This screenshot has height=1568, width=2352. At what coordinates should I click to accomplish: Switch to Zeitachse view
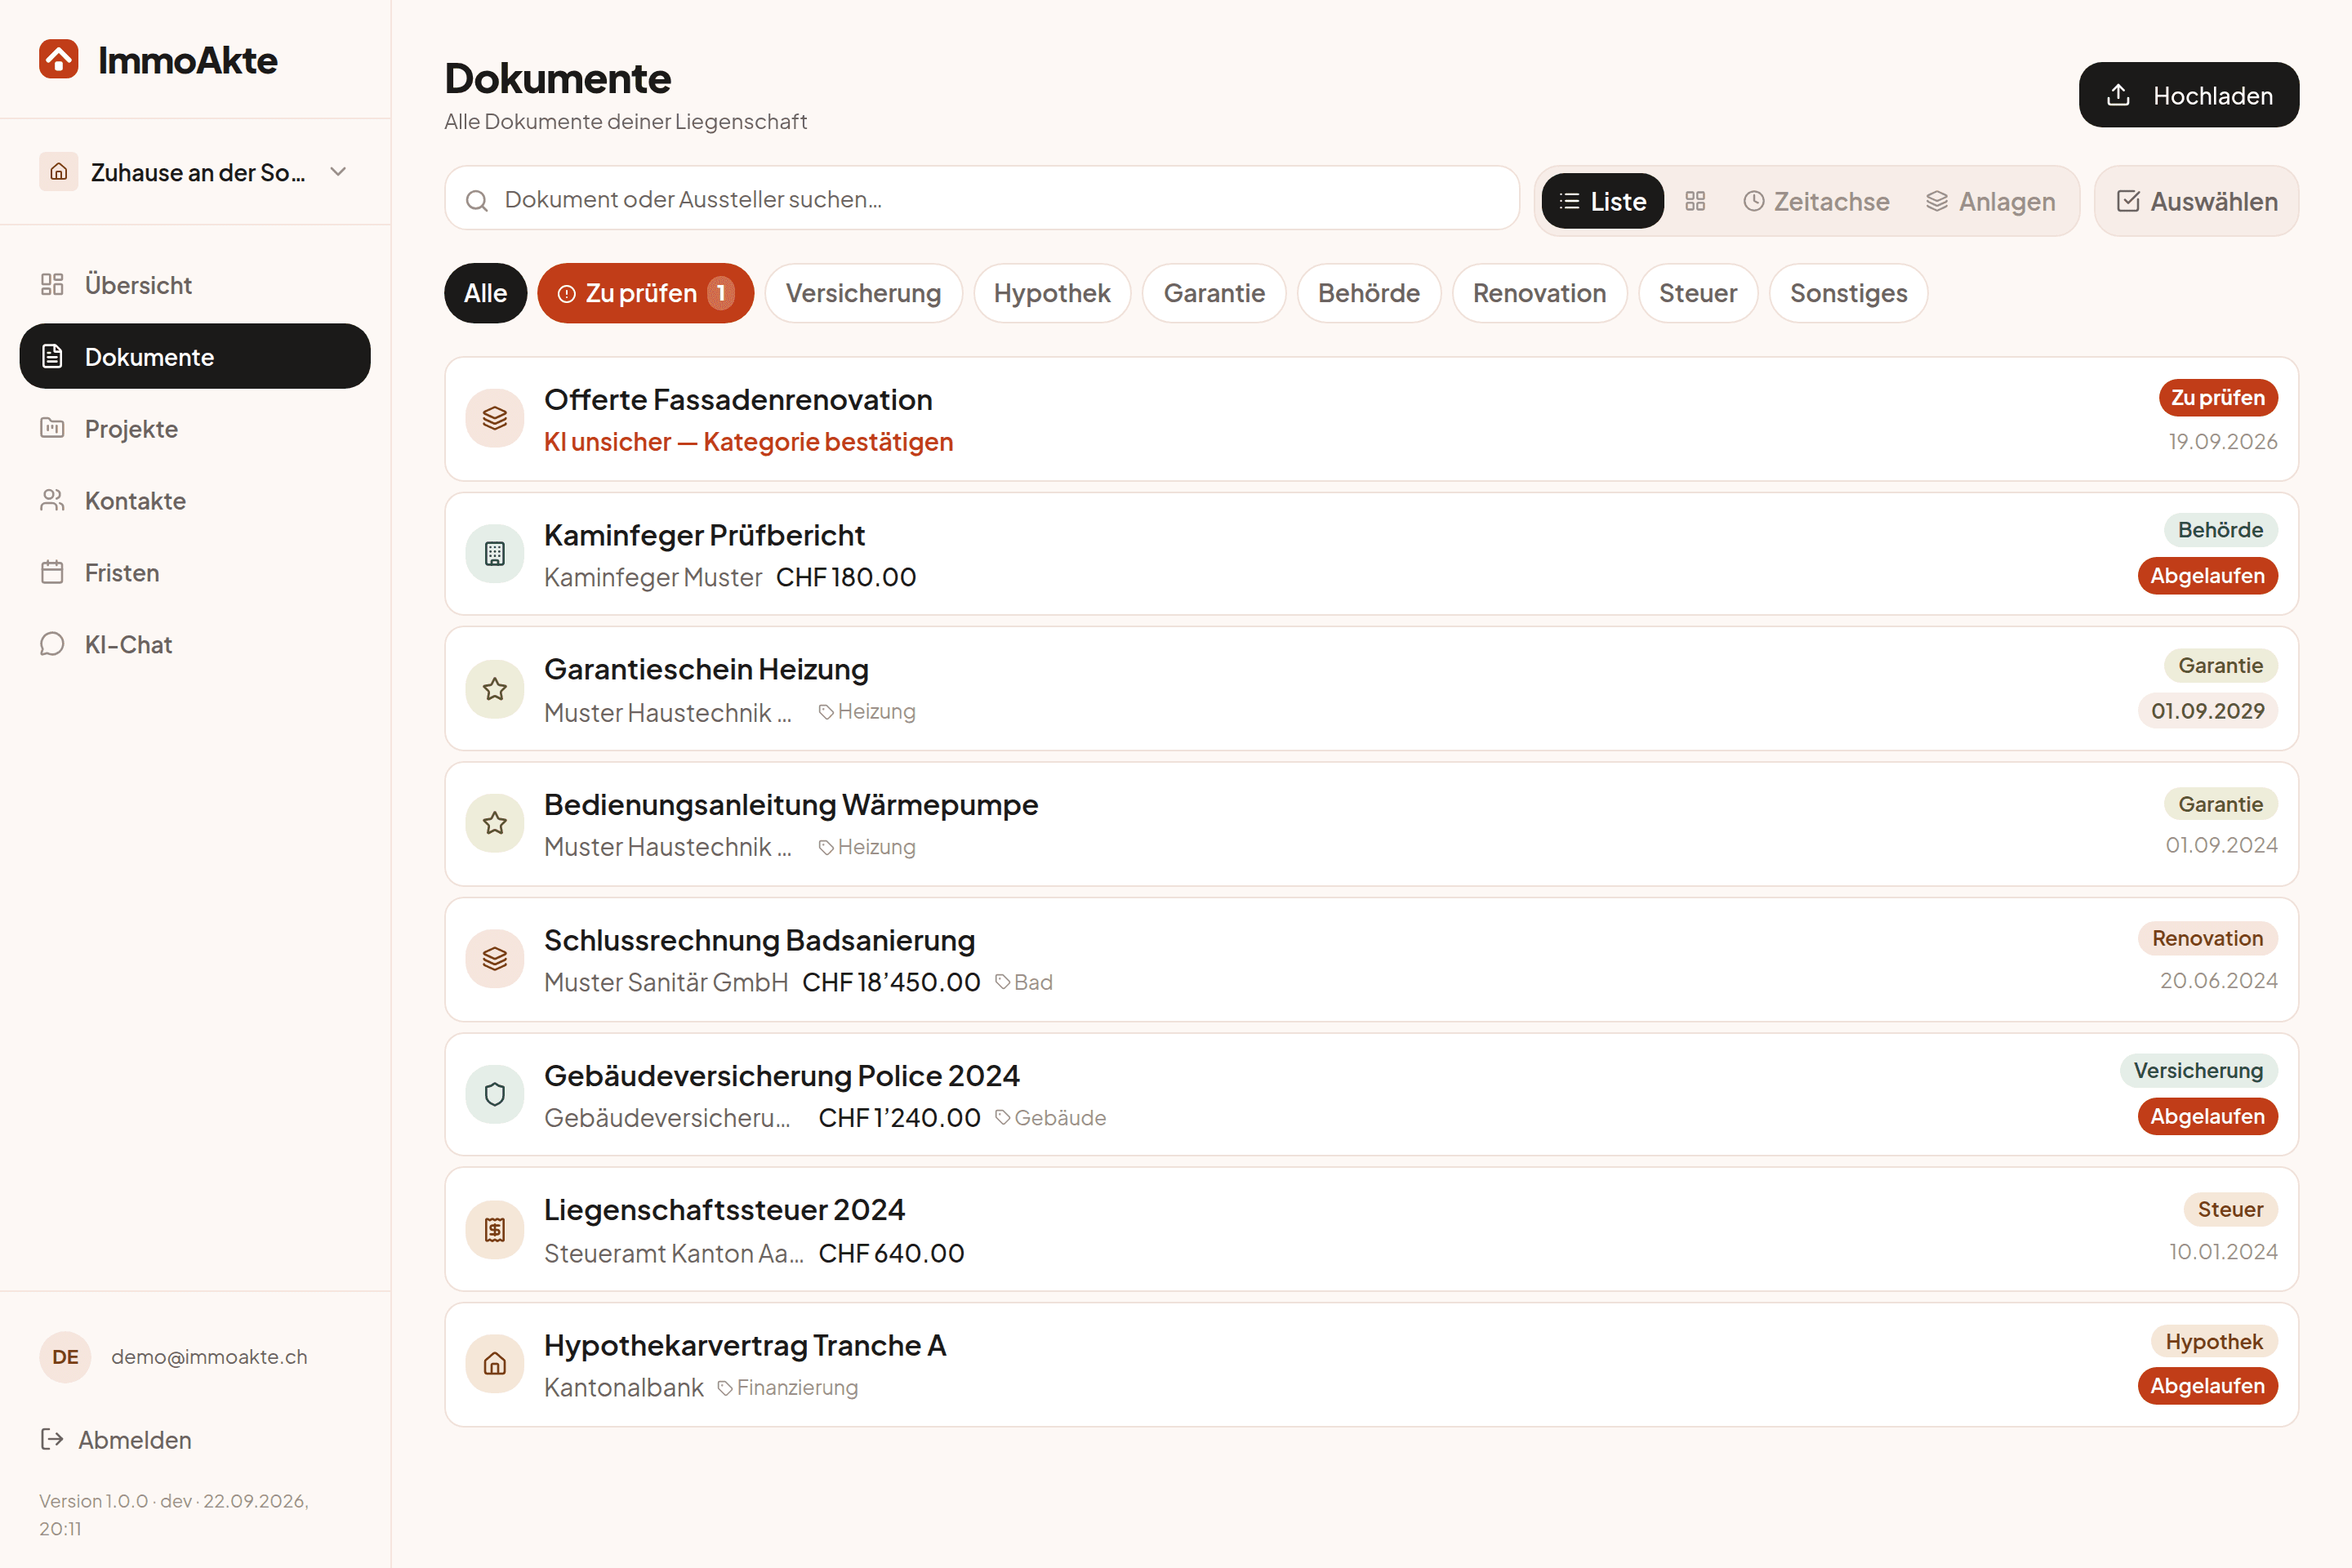tap(1816, 201)
